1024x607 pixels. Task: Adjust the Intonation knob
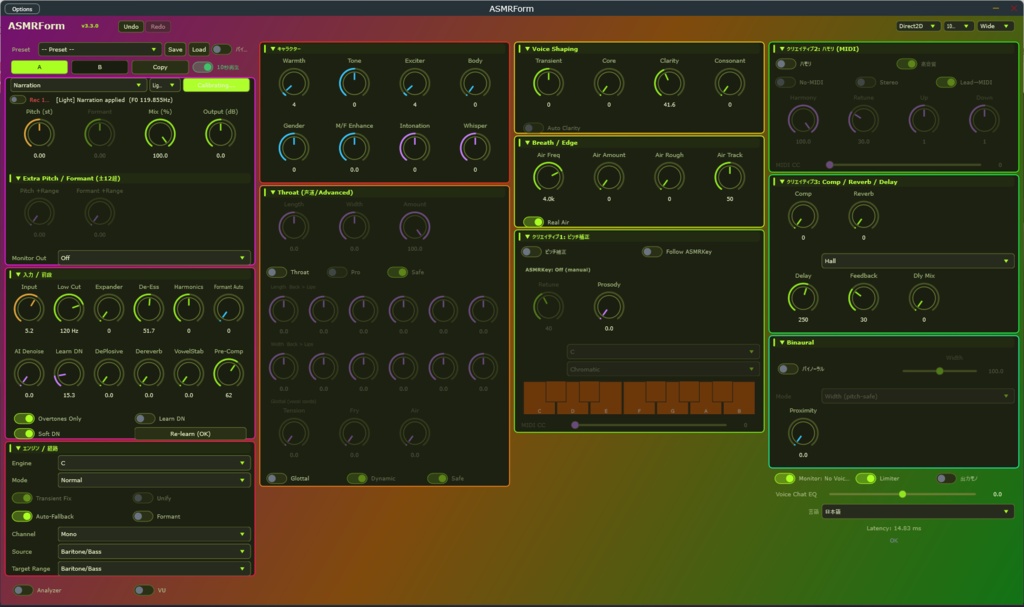tap(415, 148)
